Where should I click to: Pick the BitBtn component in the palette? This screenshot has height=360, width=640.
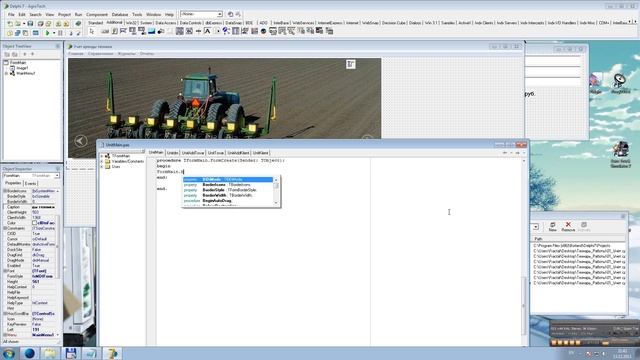coord(105,31)
